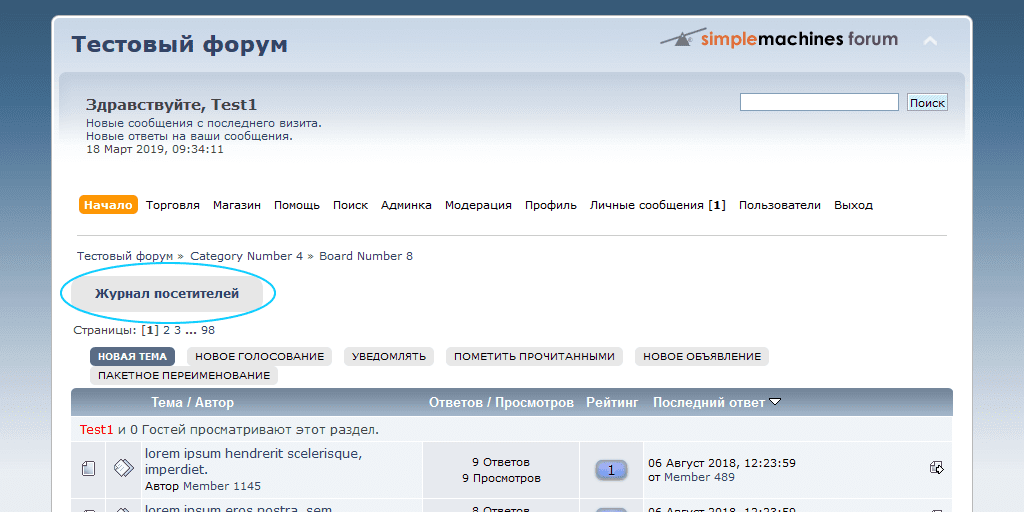The image size is (1024, 512).
Task: Open the Админка menu
Action: pos(406,205)
